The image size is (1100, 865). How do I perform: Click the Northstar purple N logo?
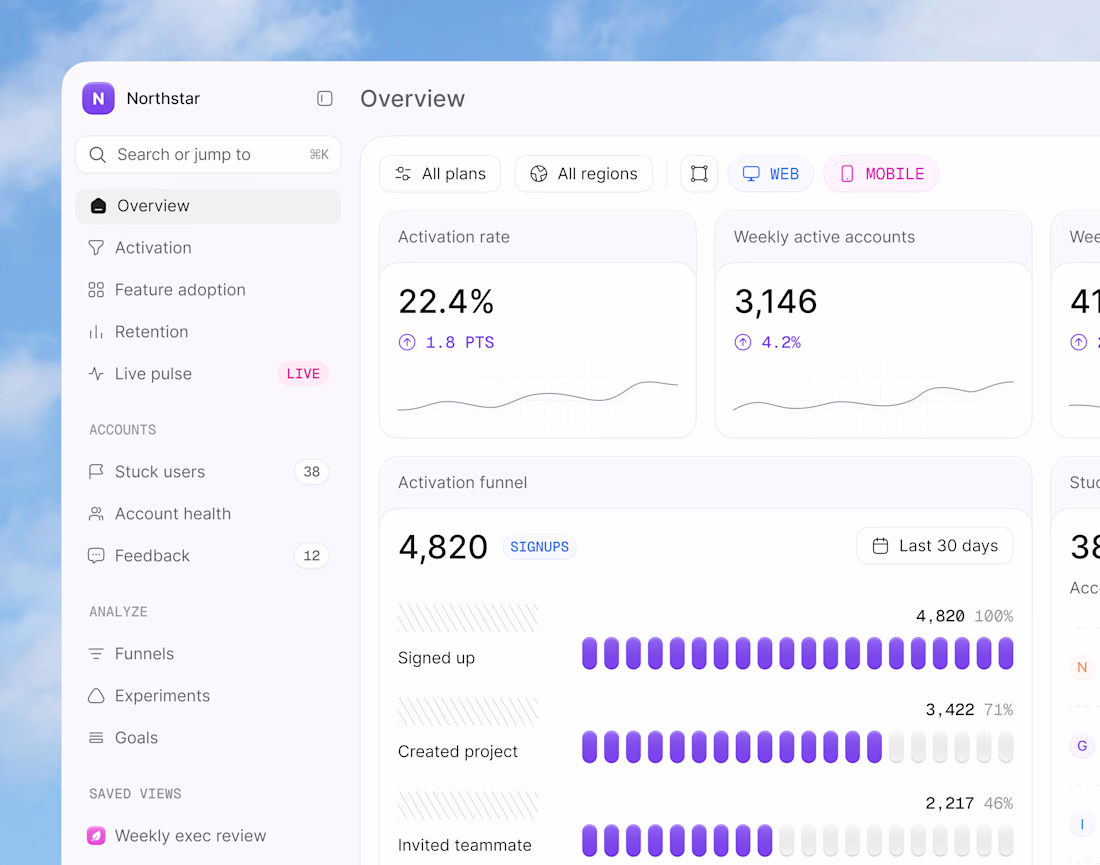pyautogui.click(x=98, y=98)
